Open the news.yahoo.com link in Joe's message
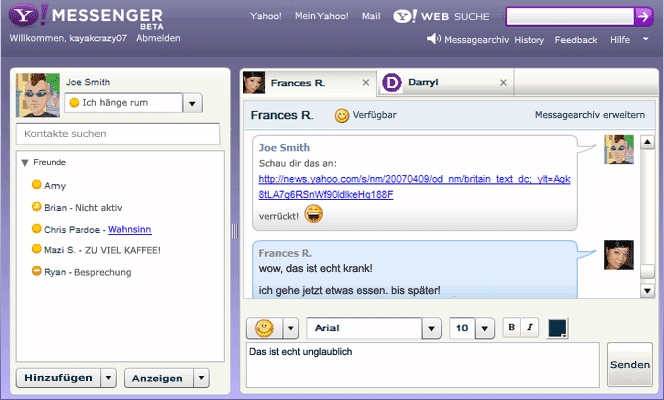 coord(414,187)
